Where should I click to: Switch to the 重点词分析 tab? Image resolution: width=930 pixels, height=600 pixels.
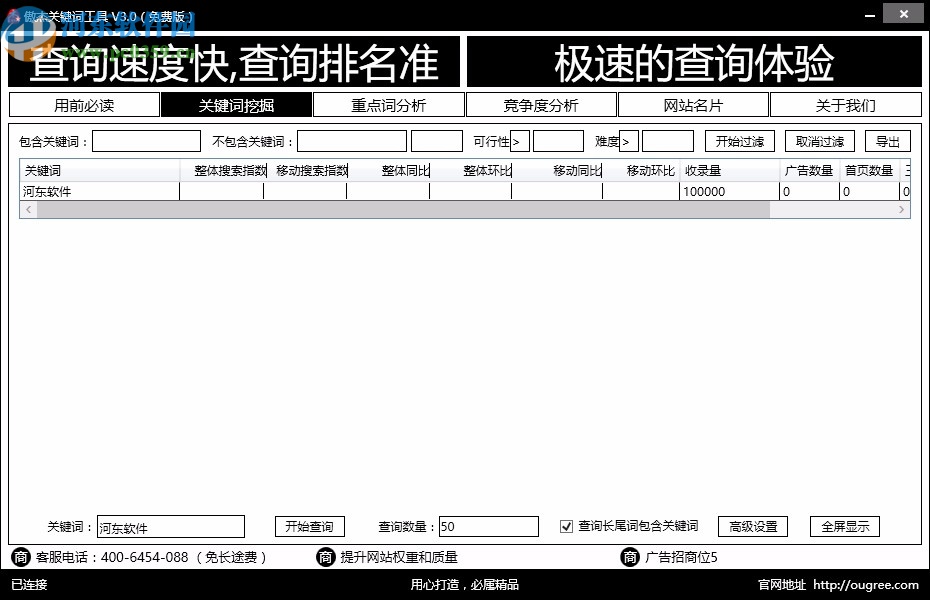click(390, 104)
